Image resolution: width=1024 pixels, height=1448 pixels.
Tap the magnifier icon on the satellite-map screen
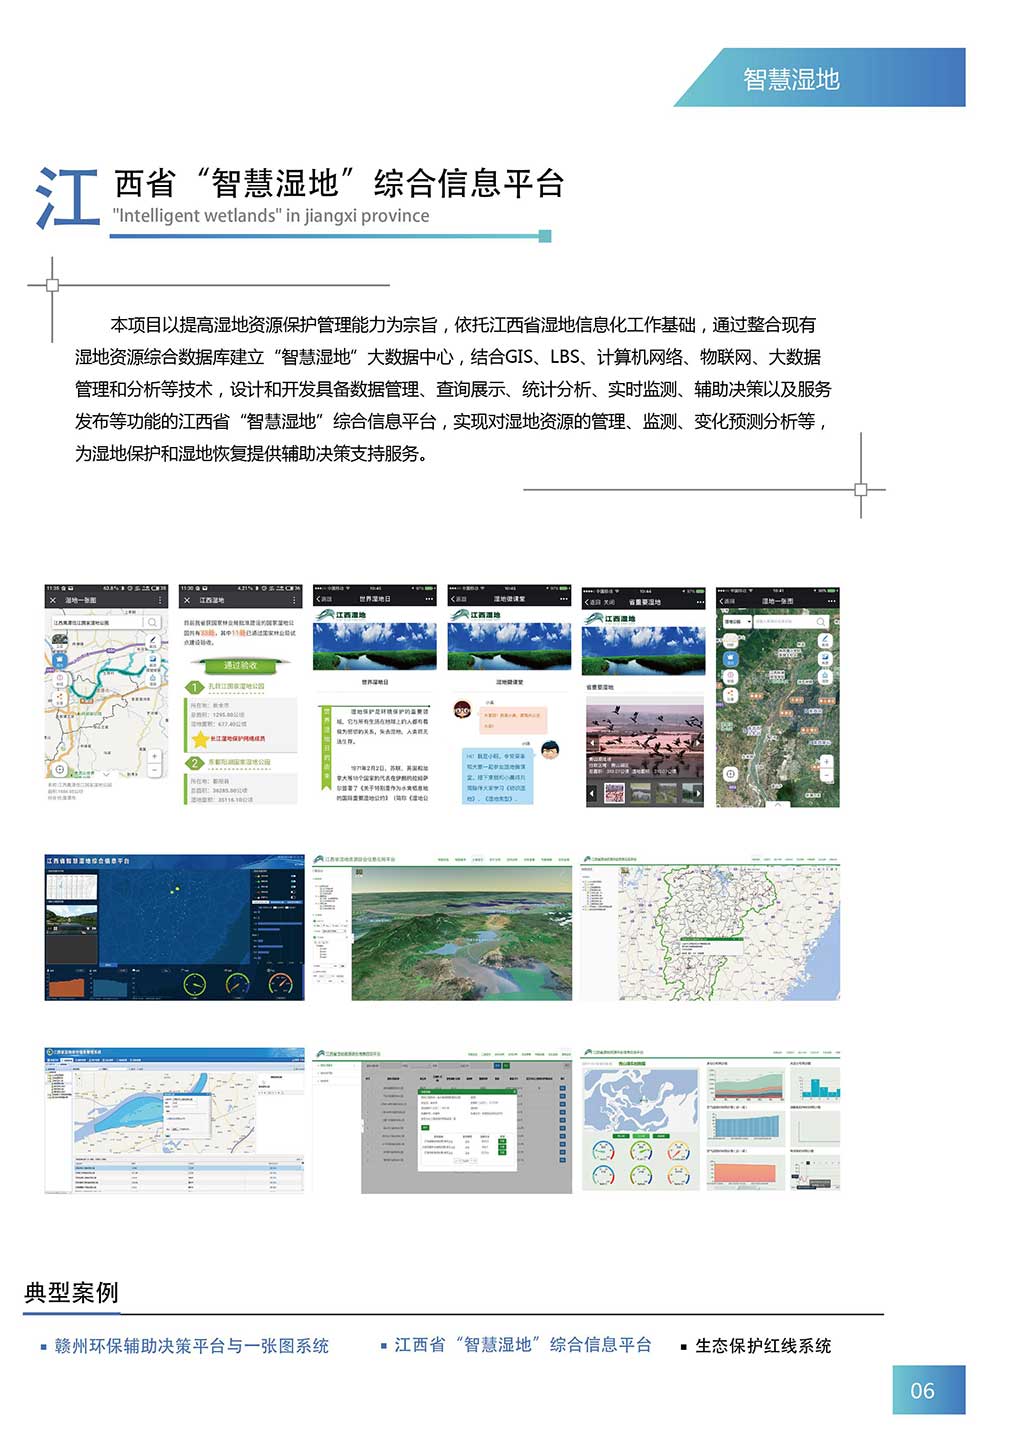(820, 621)
